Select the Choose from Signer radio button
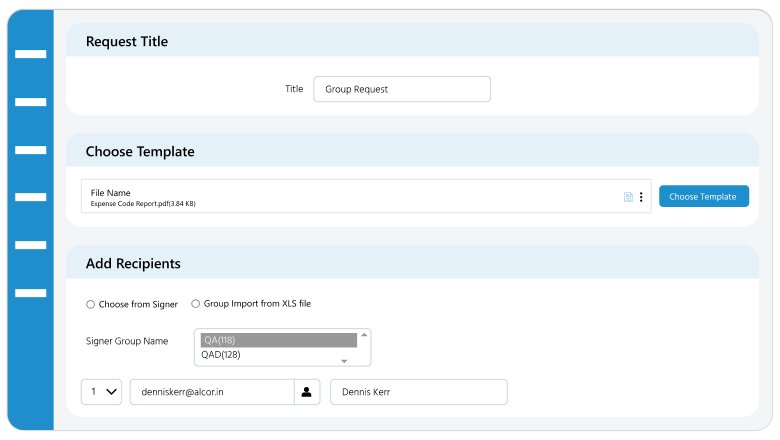780x440 pixels. [x=91, y=304]
